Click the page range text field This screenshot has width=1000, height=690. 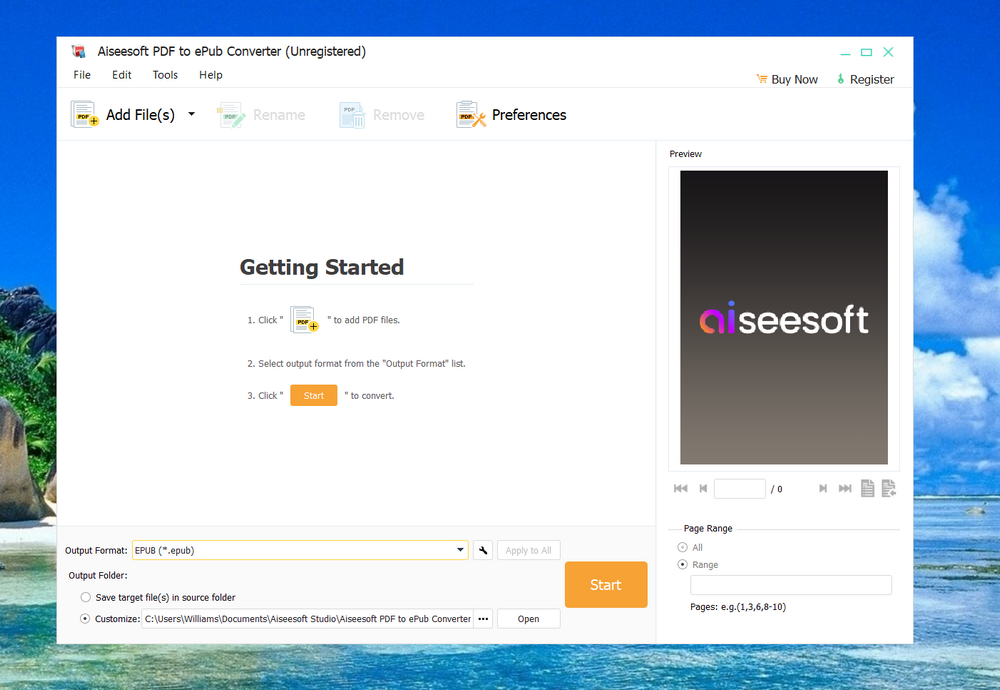coord(791,585)
